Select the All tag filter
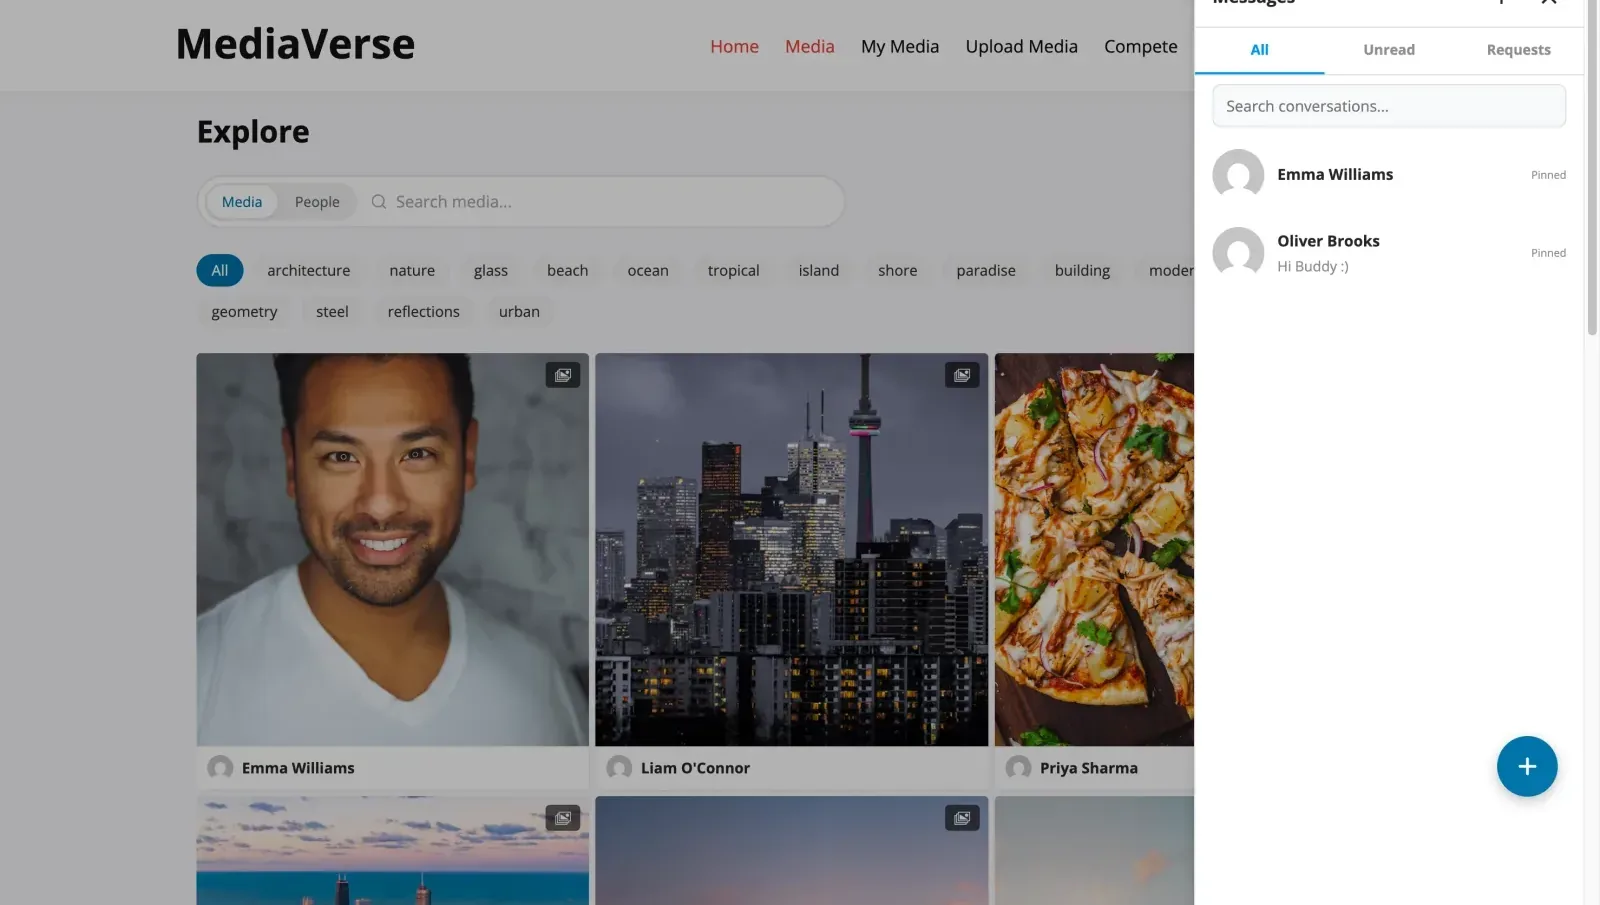This screenshot has height=905, width=1600. [x=220, y=270]
